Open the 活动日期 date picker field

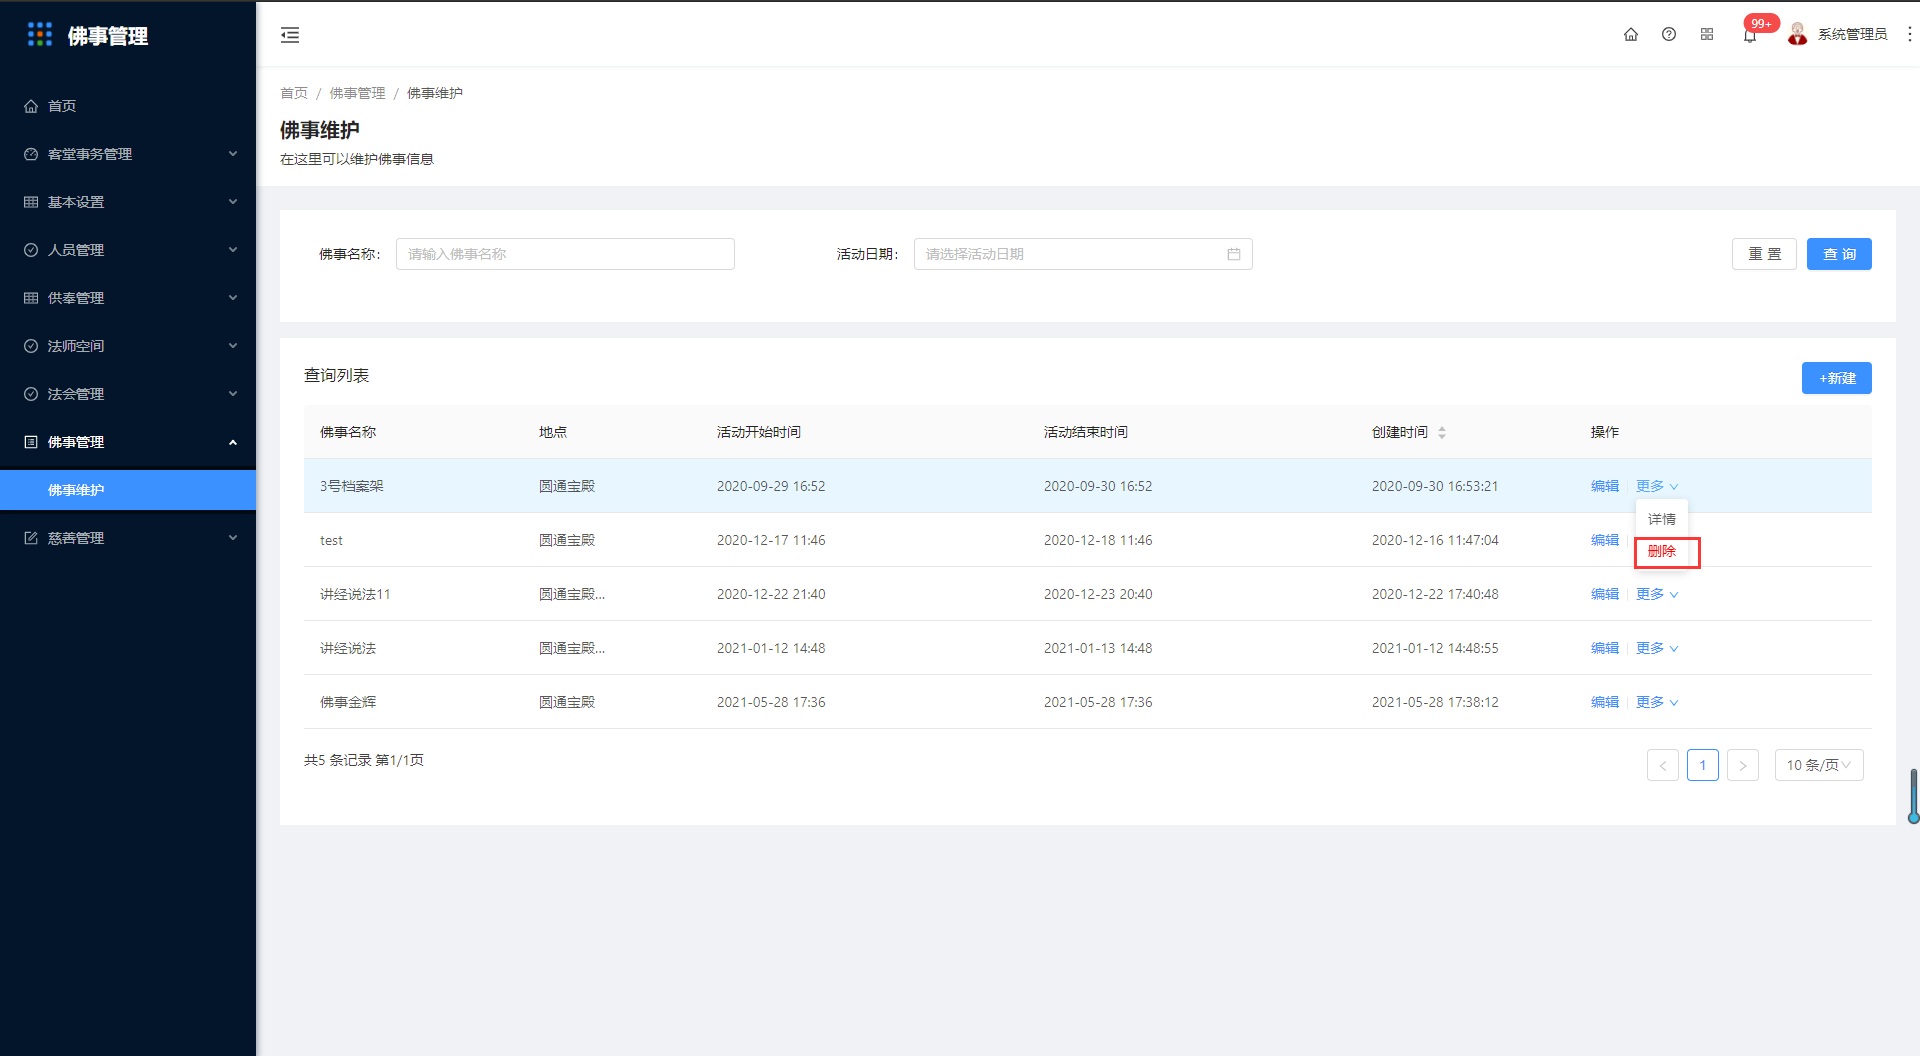point(1083,254)
